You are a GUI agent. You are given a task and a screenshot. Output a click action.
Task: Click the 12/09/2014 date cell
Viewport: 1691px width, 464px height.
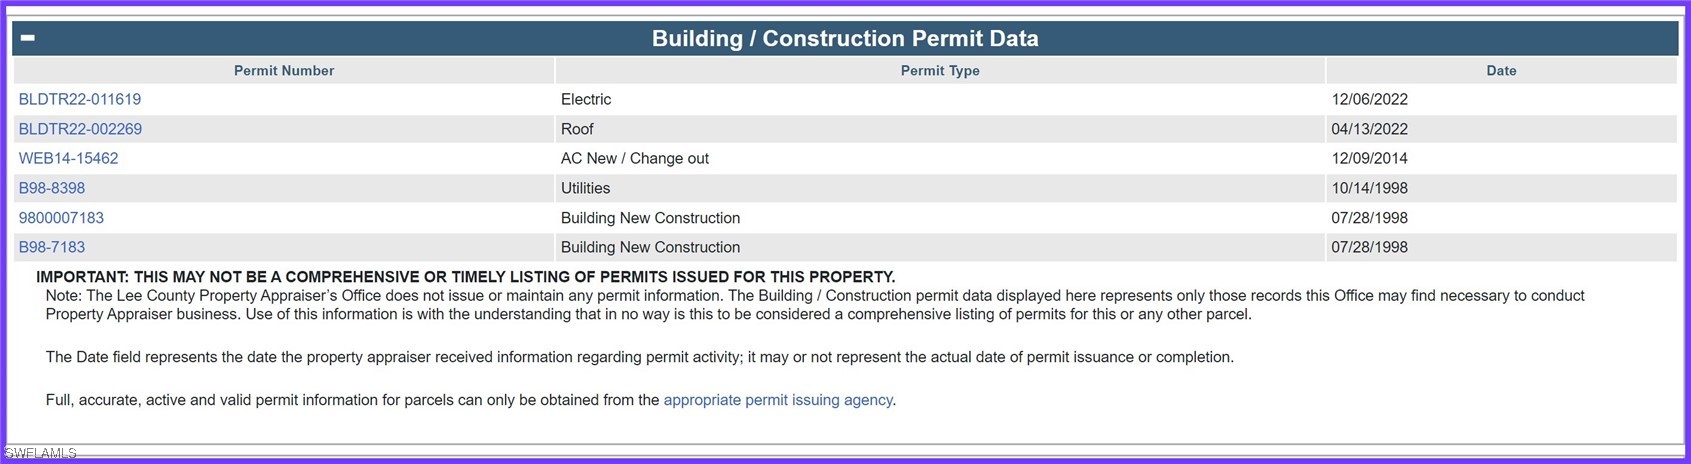[x=1501, y=158]
